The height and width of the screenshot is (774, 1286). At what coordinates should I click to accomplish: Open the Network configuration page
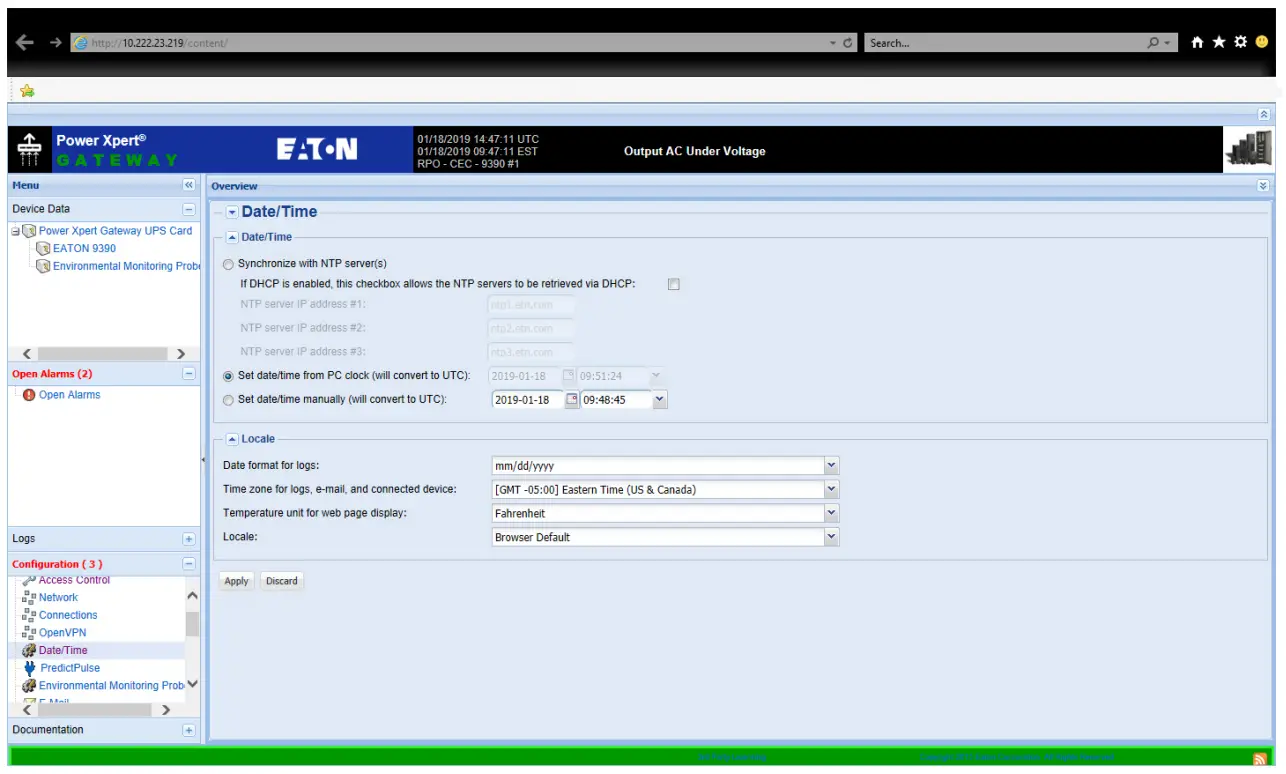[x=58, y=598]
